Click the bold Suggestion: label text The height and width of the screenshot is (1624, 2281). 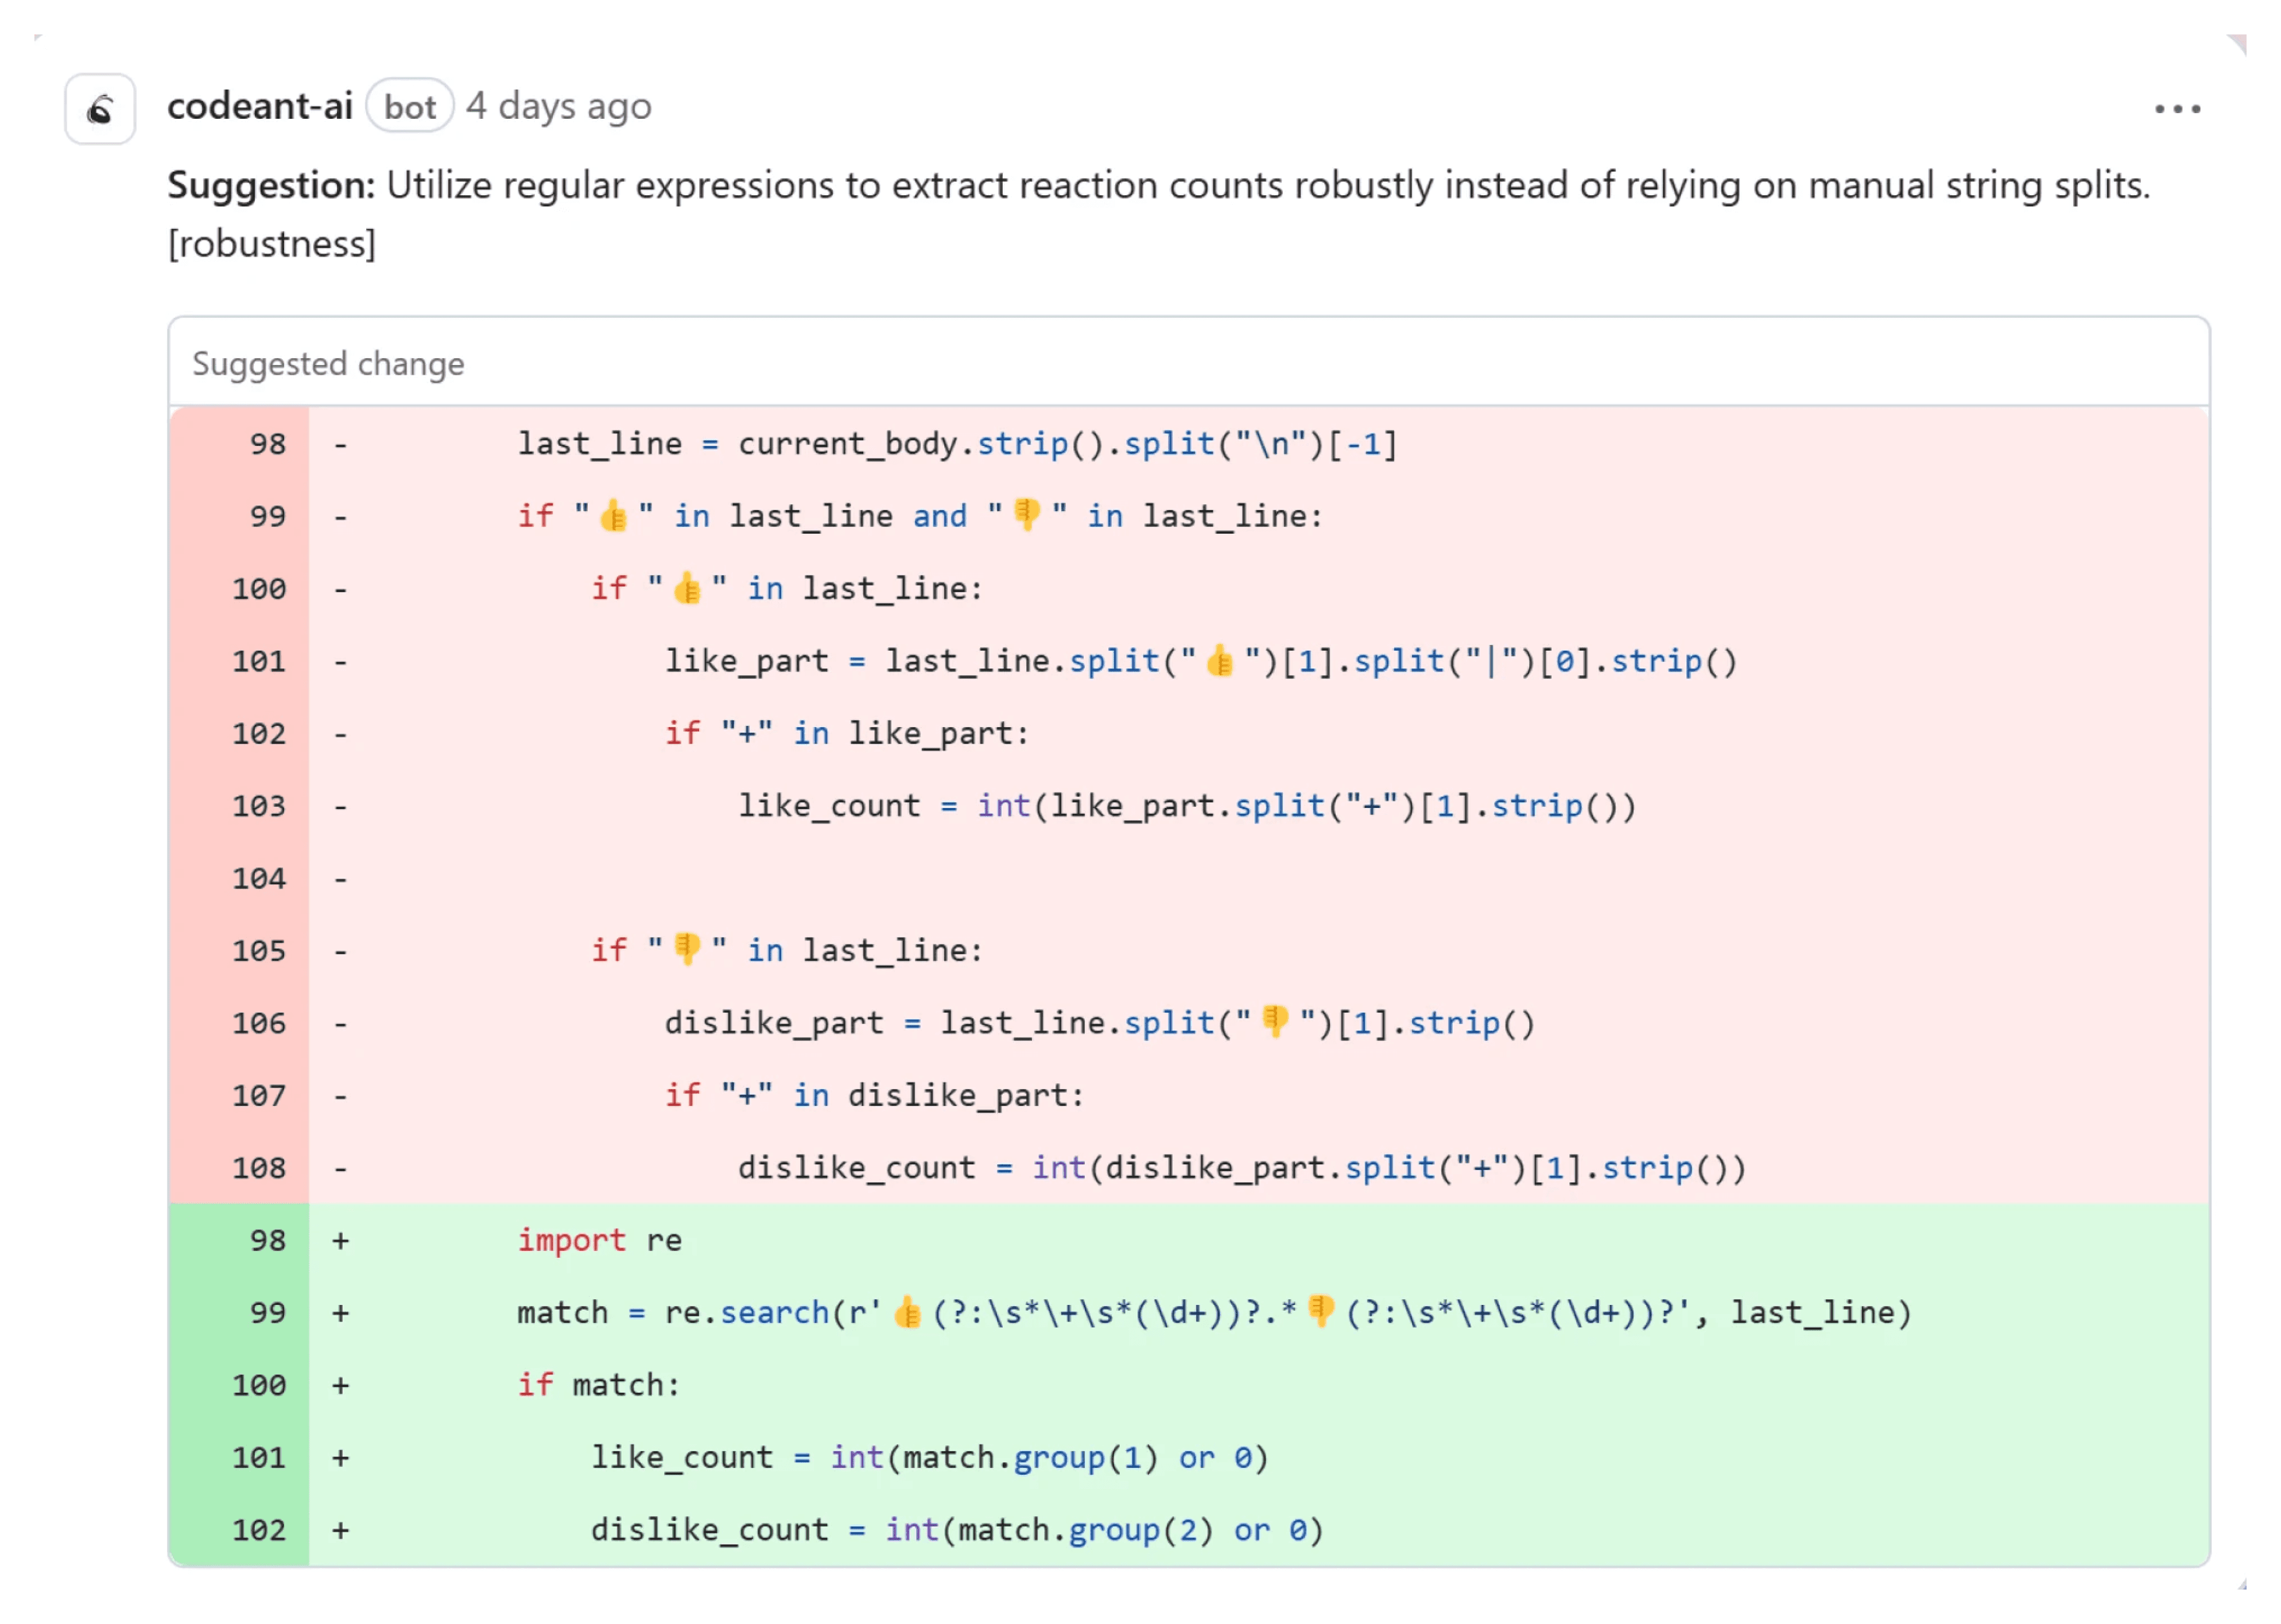point(270,186)
